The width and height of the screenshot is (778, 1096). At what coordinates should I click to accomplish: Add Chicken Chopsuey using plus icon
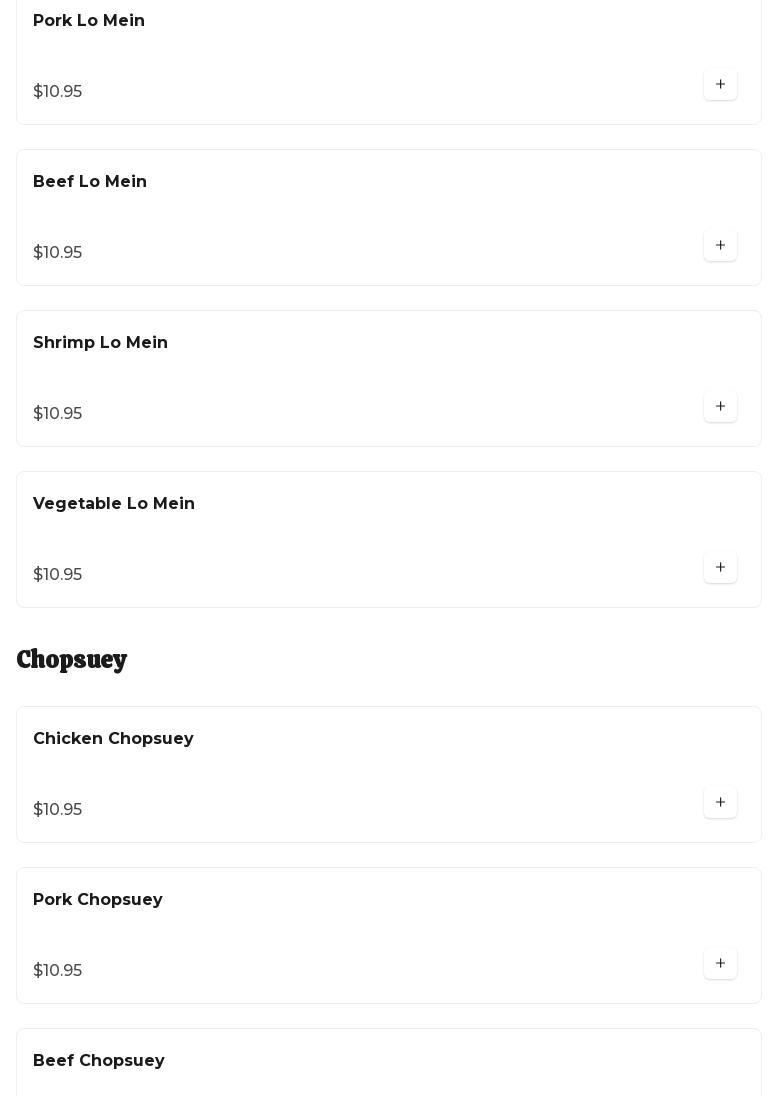point(720,803)
